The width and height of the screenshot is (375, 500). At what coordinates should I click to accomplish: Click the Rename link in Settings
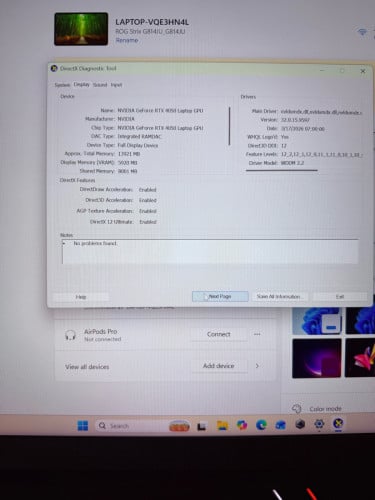[127, 40]
